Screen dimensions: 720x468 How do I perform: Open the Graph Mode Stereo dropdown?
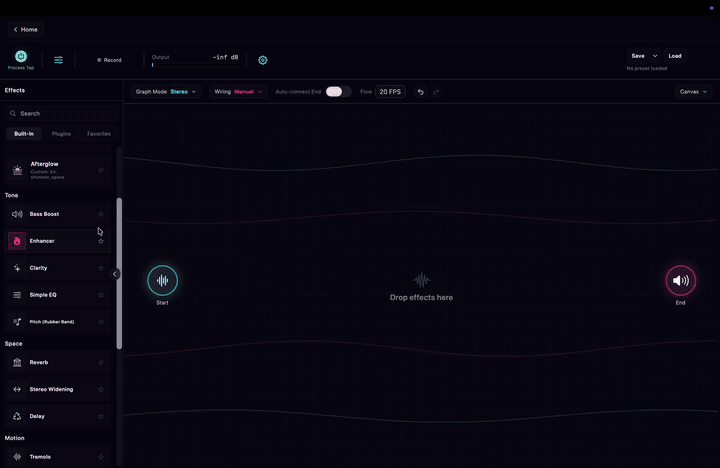coord(166,92)
